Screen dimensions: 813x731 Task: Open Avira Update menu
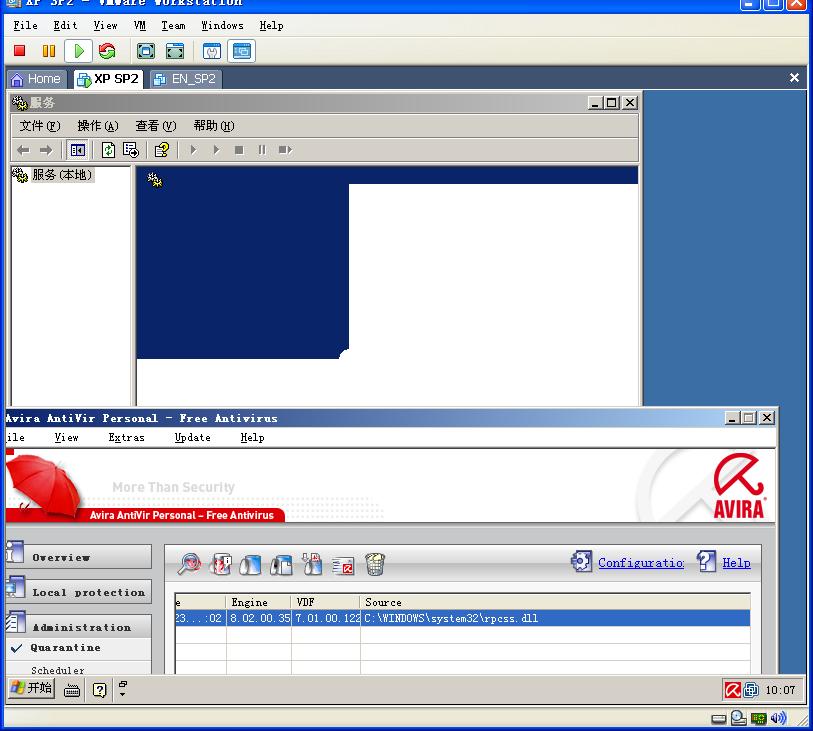192,438
